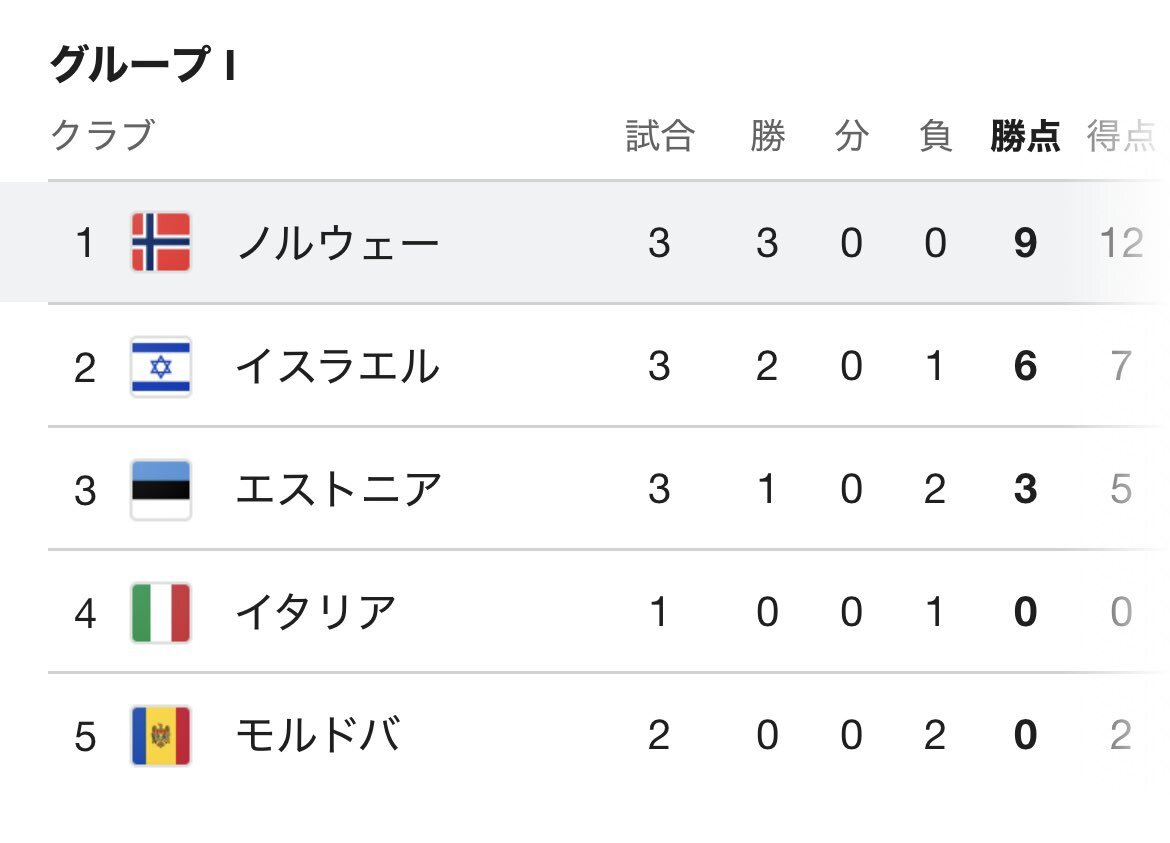This screenshot has width=1170, height=843.
Task: Click the Estonia flag icon
Action: (x=161, y=489)
